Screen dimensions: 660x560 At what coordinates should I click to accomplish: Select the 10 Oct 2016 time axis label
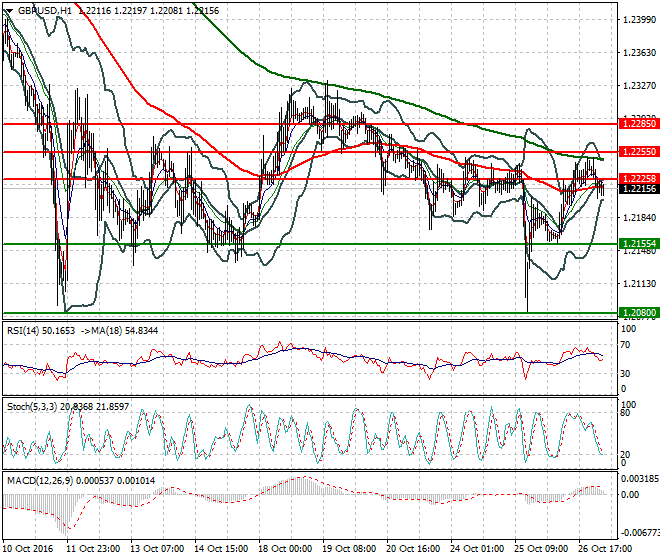[28, 549]
